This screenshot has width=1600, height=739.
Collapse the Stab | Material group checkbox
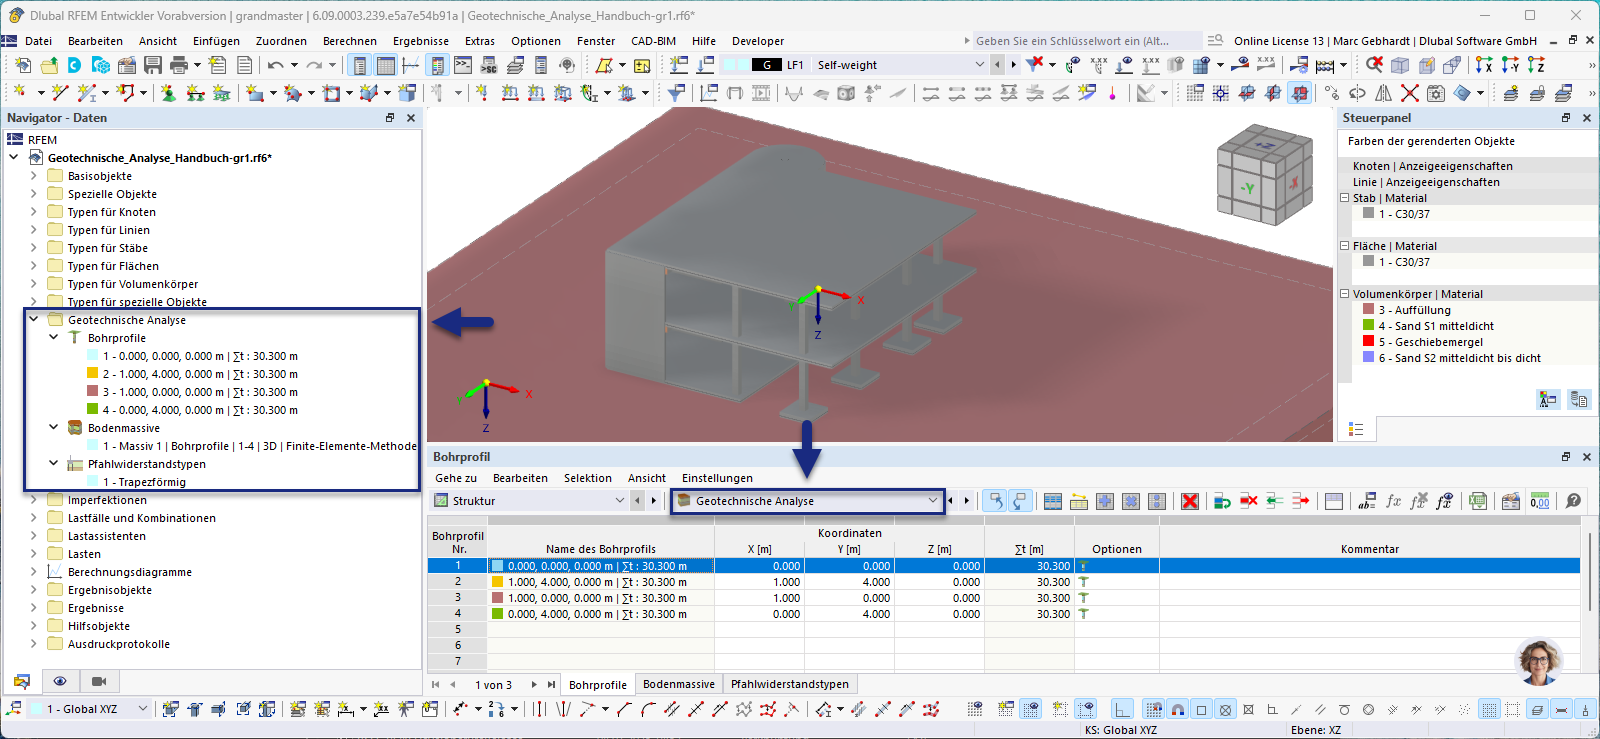[x=1345, y=198]
